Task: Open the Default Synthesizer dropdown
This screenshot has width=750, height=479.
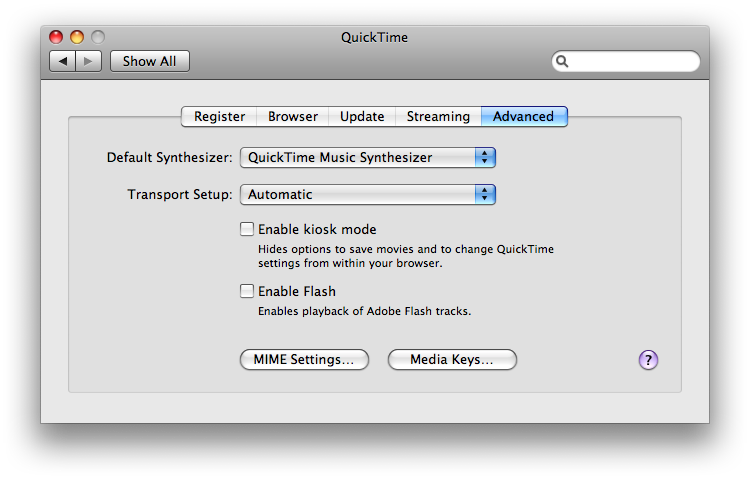Action: pos(367,157)
